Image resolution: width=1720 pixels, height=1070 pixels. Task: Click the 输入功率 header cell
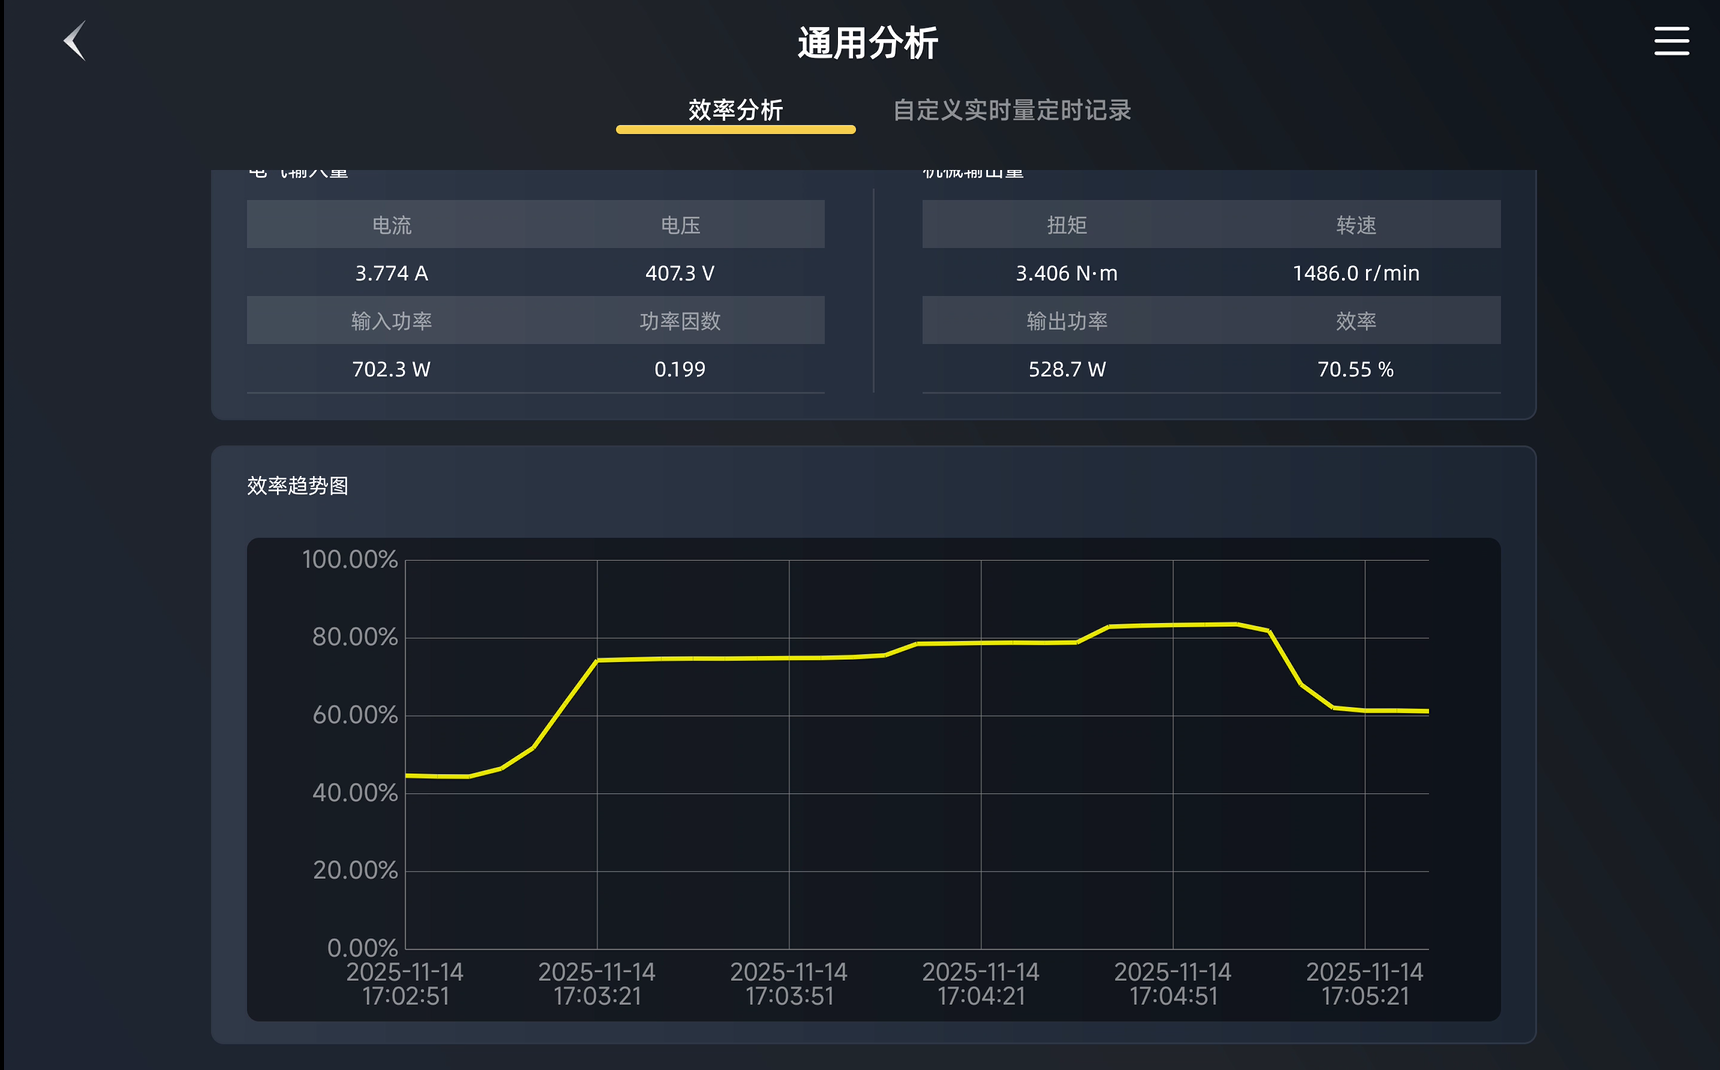click(x=392, y=321)
